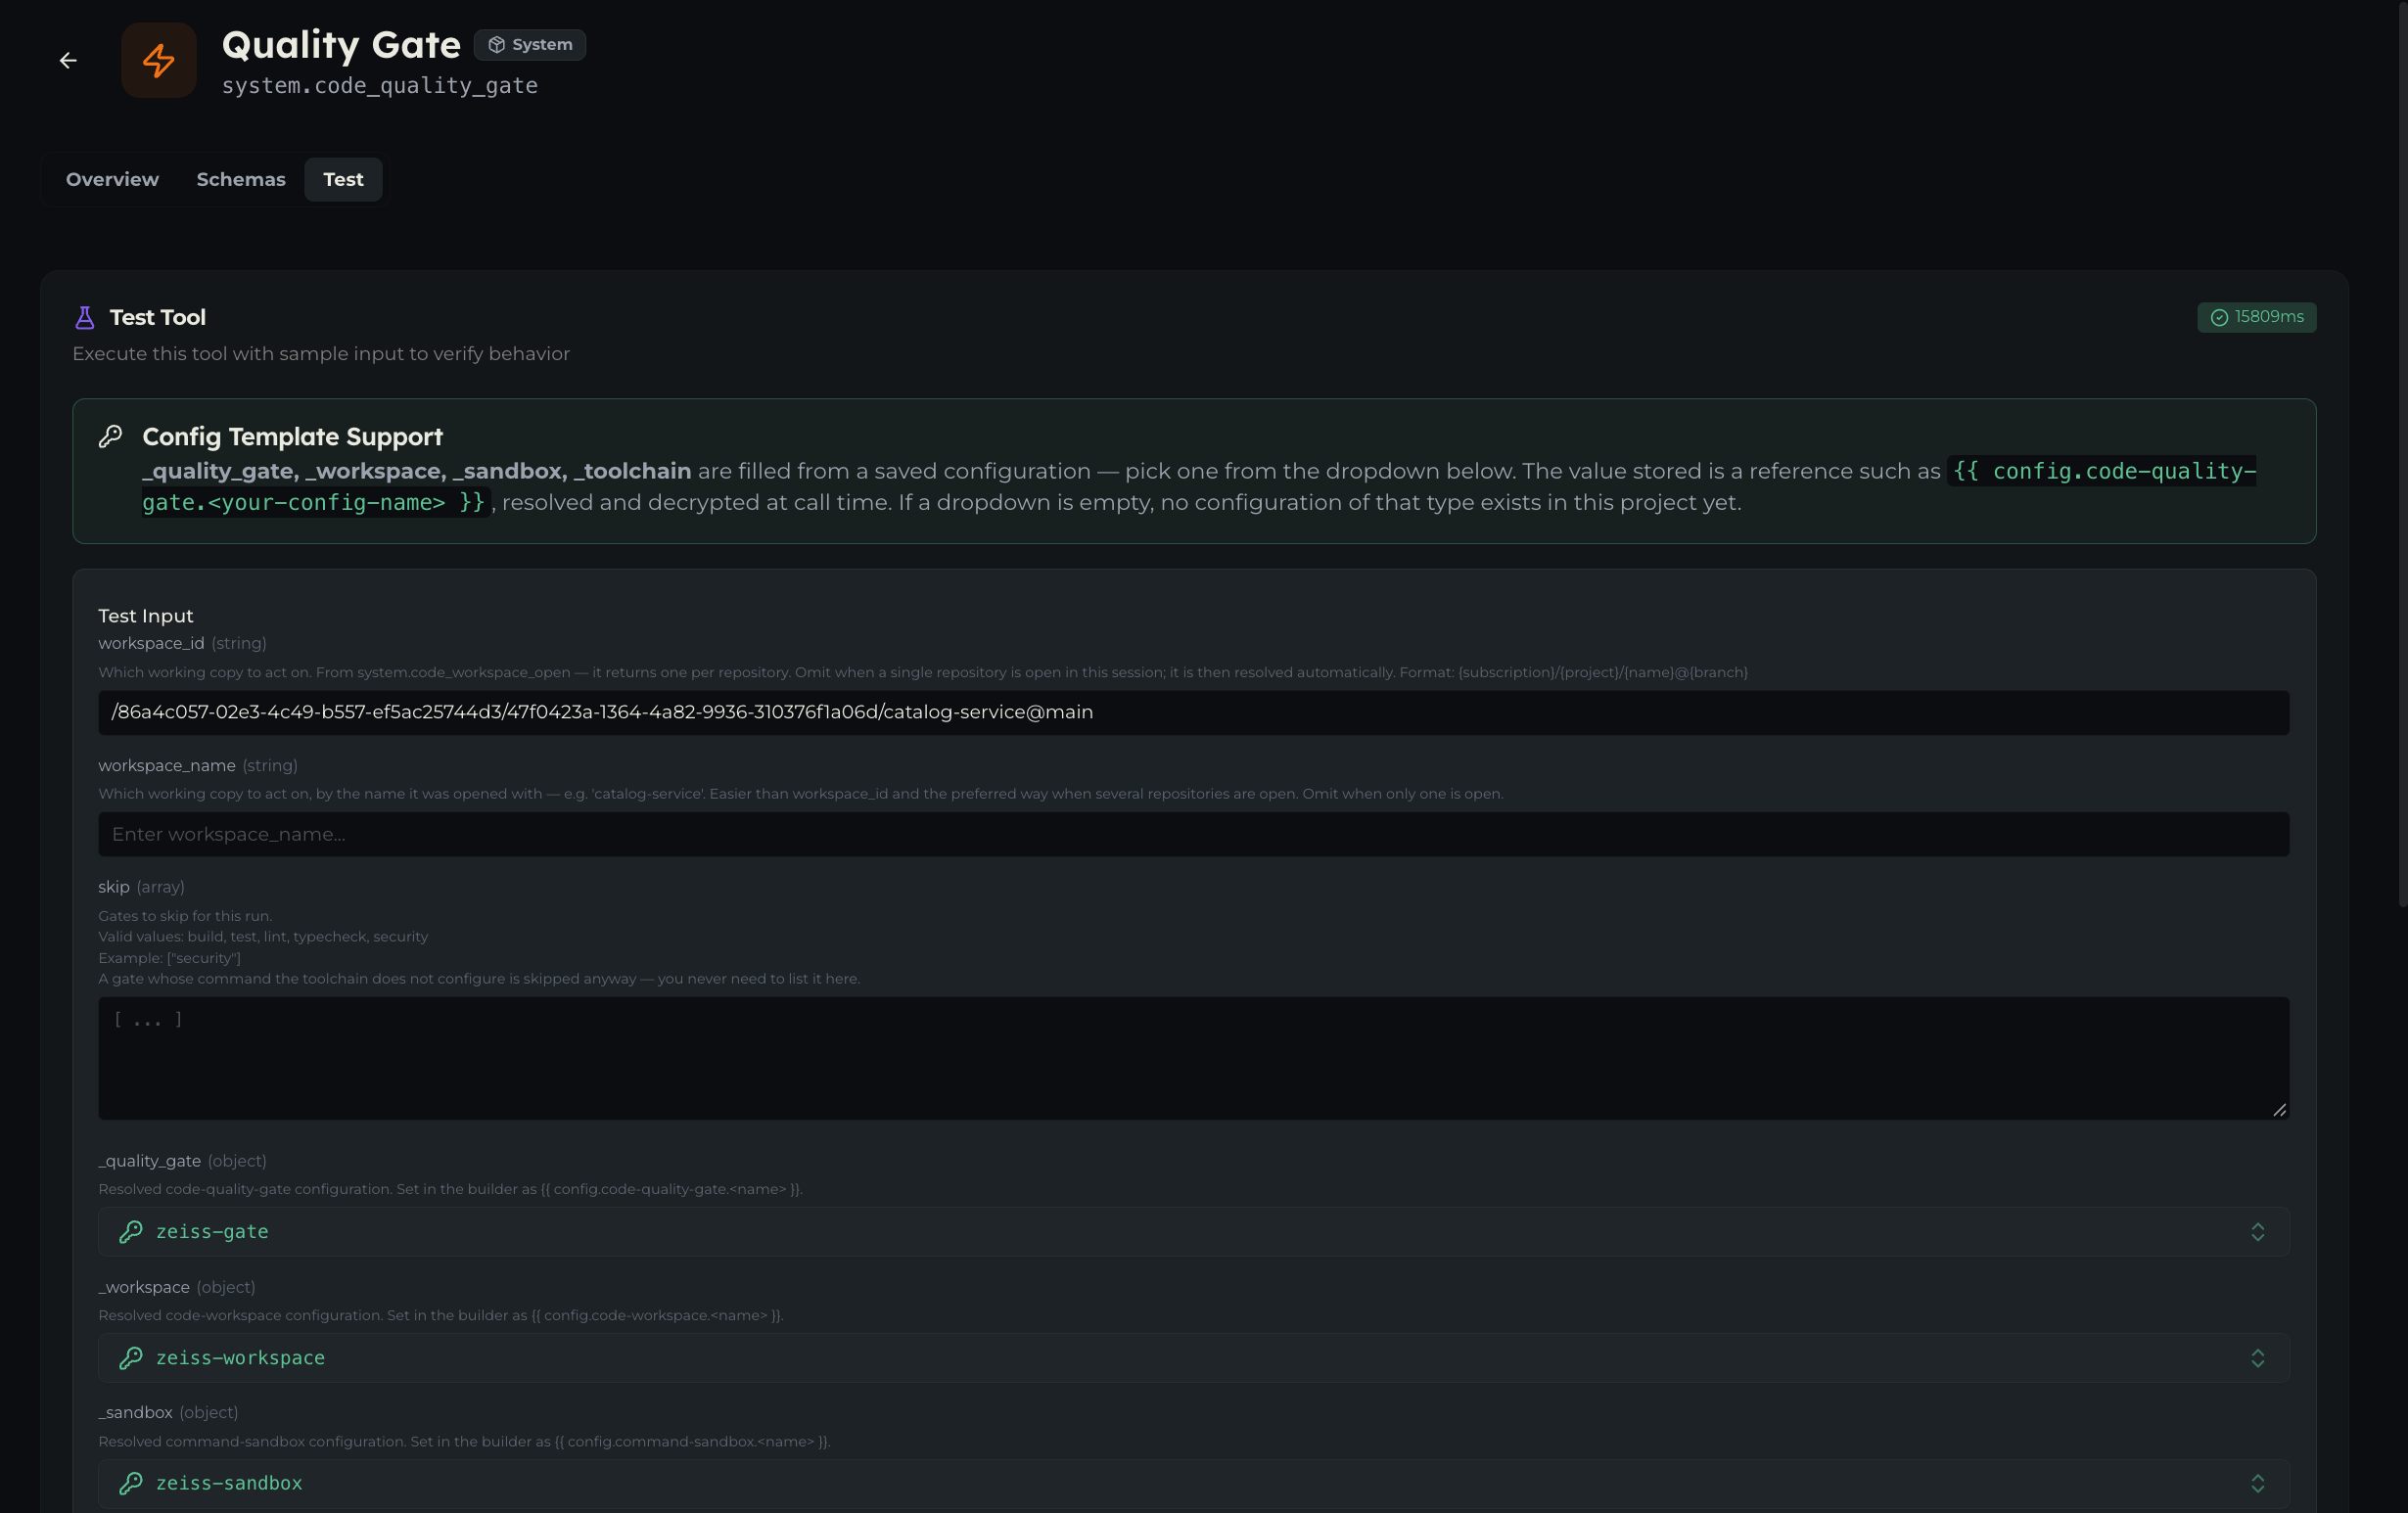Open the Overview tab
This screenshot has width=2408, height=1513.
[x=112, y=179]
